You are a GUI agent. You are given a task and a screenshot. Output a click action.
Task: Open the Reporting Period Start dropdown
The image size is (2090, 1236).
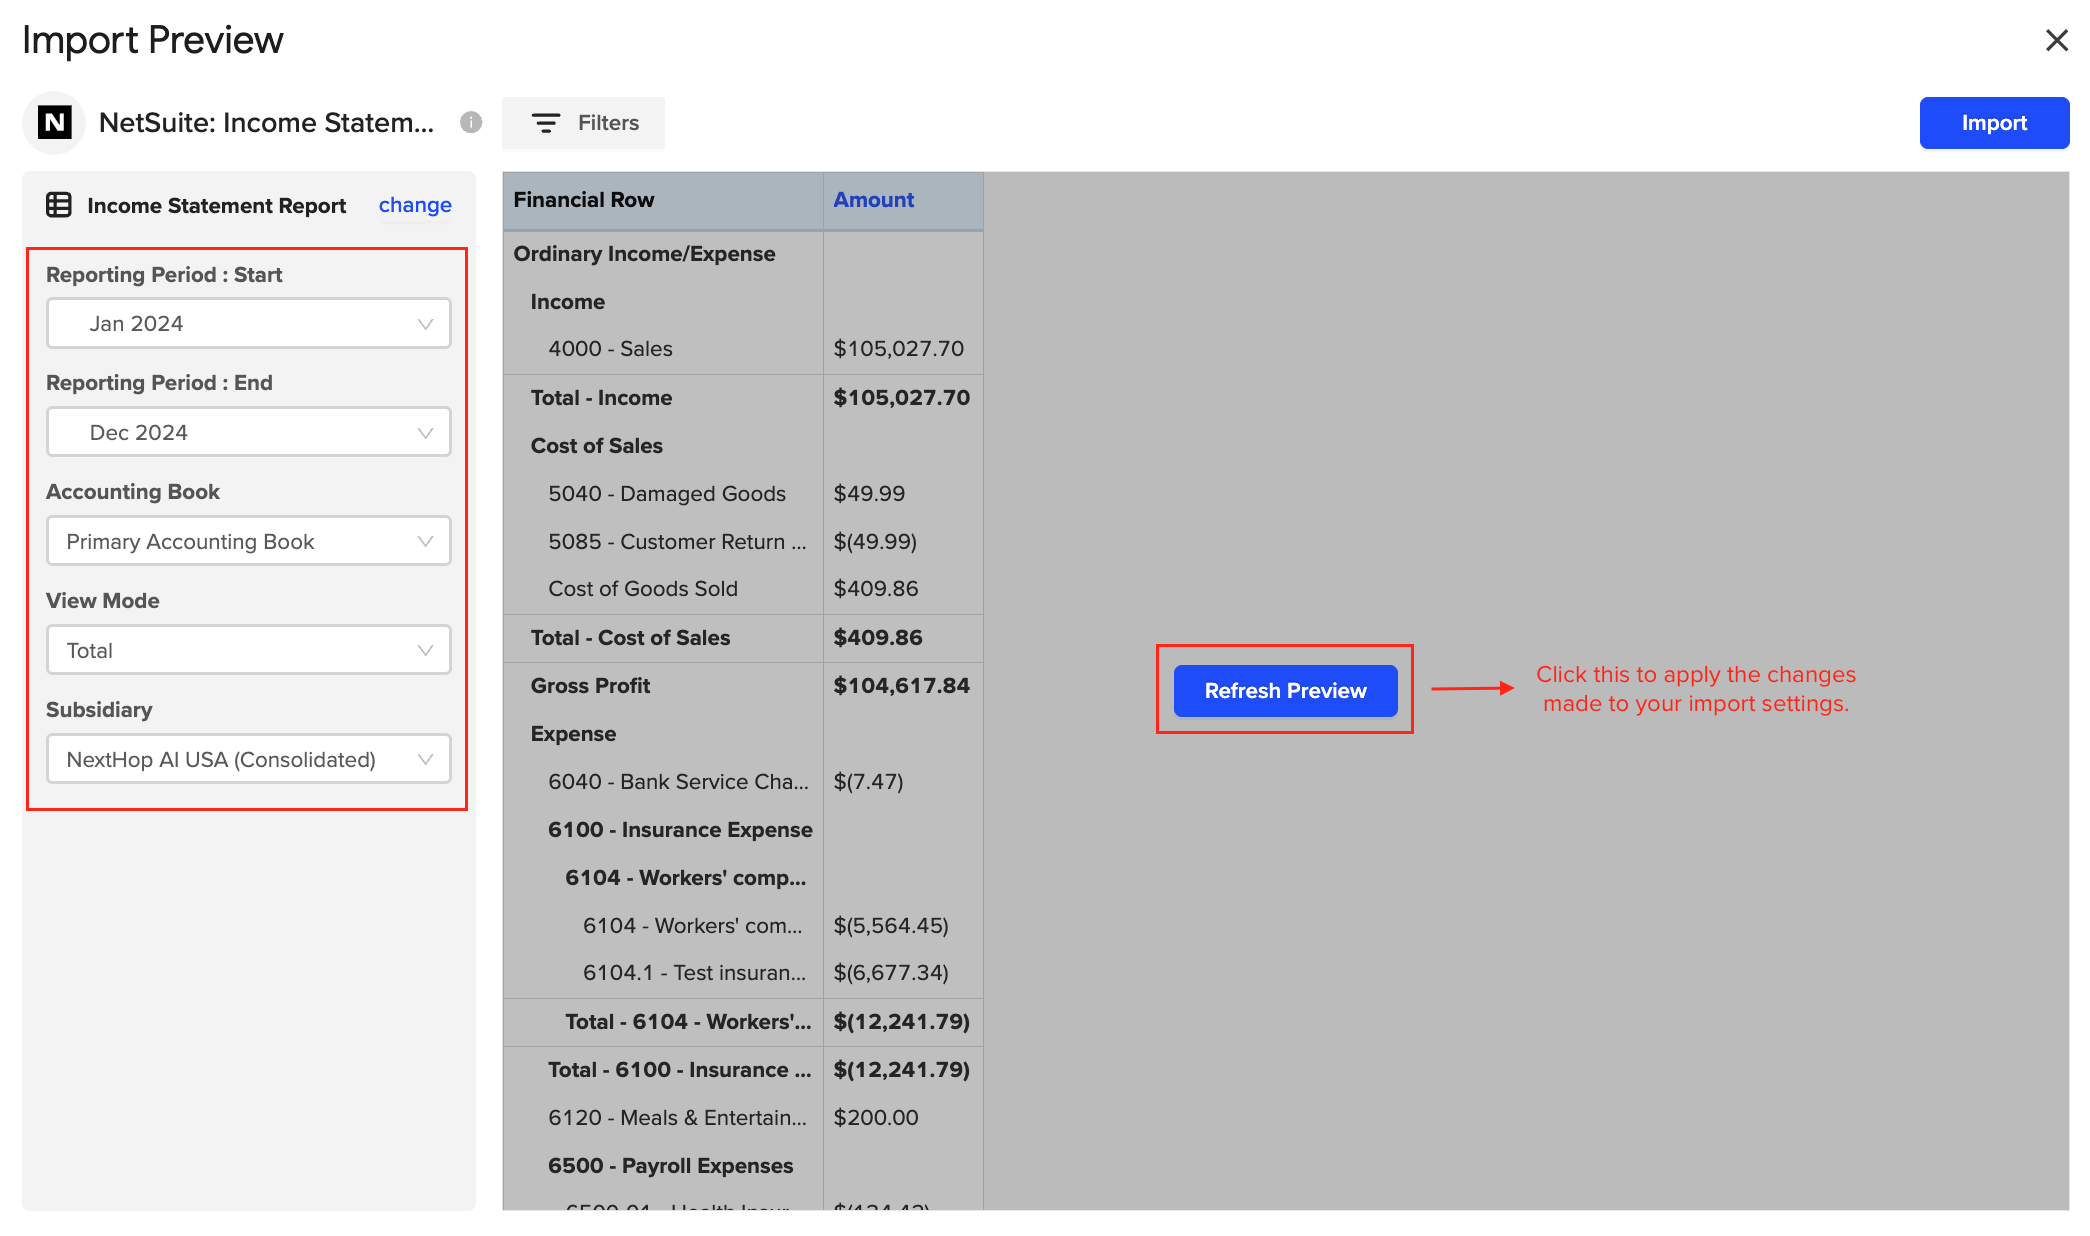pyautogui.click(x=248, y=323)
